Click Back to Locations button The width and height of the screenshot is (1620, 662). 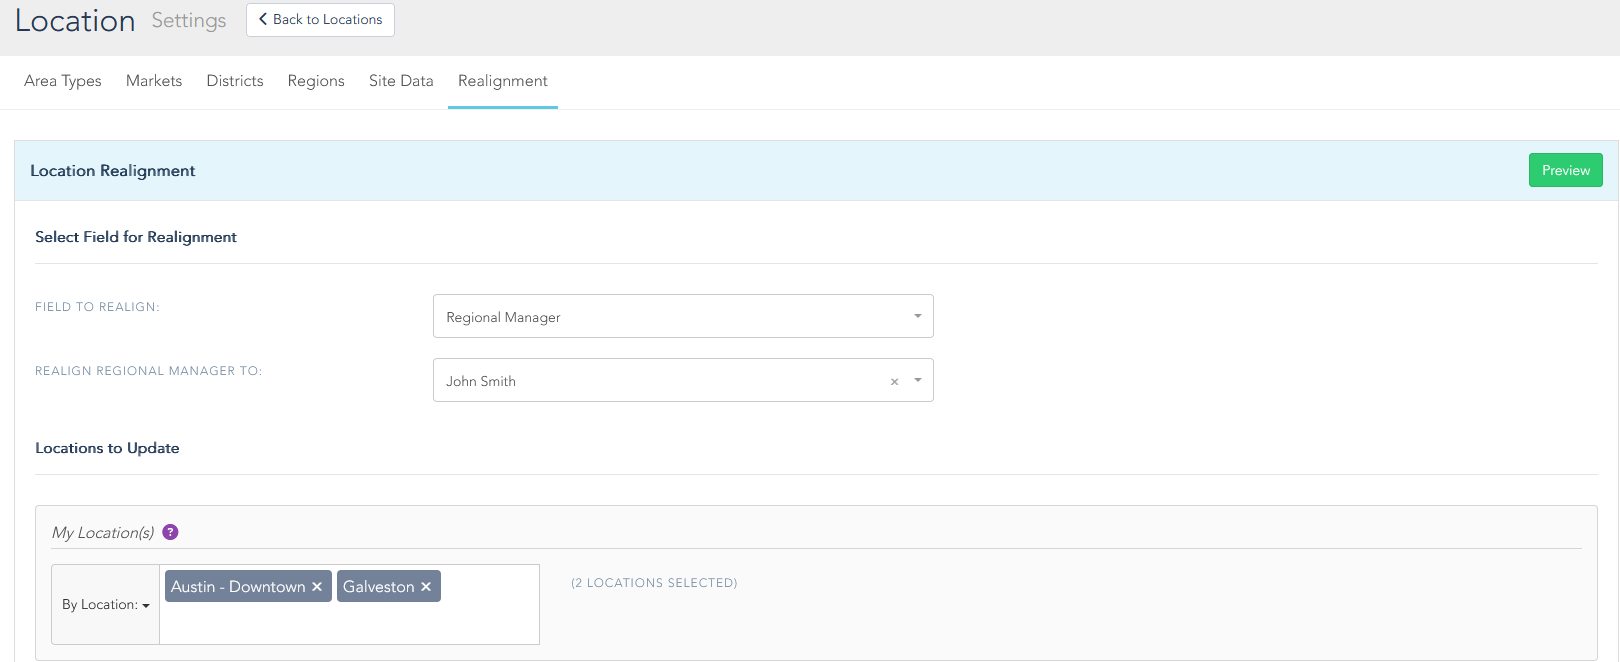point(320,20)
